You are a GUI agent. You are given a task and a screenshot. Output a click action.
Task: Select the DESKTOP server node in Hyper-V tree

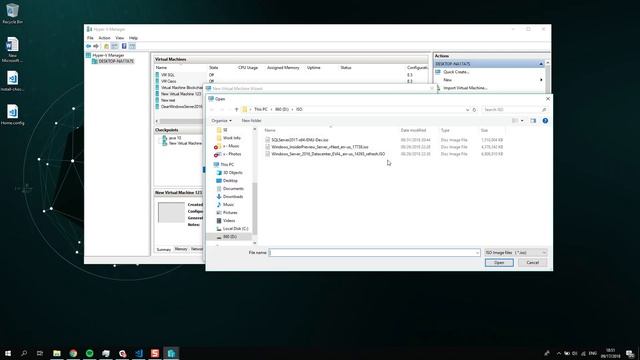[113, 61]
